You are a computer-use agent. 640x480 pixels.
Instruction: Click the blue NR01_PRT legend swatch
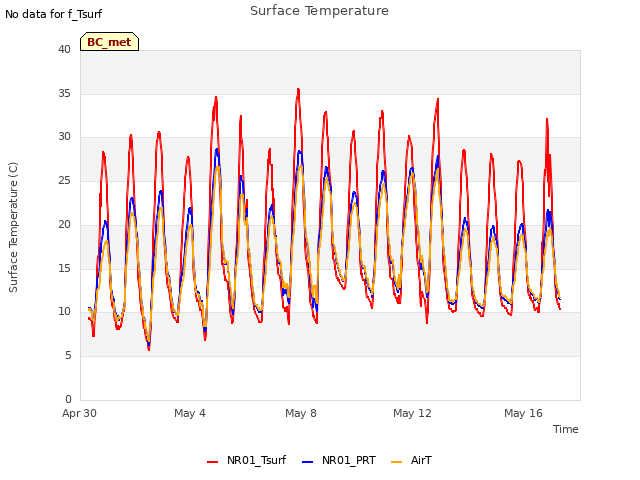pos(308,462)
